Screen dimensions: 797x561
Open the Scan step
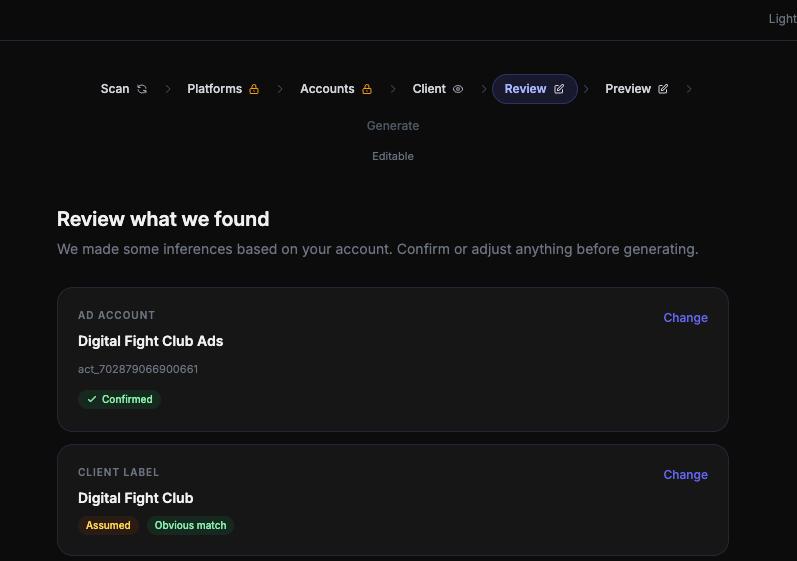click(115, 89)
